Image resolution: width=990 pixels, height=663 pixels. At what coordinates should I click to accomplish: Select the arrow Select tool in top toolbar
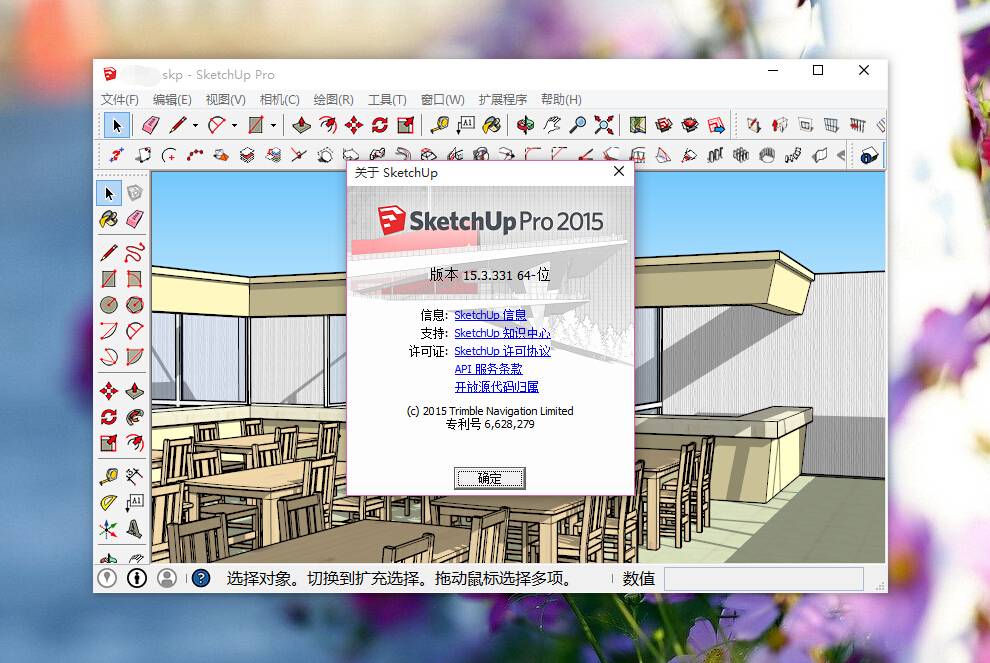click(117, 126)
